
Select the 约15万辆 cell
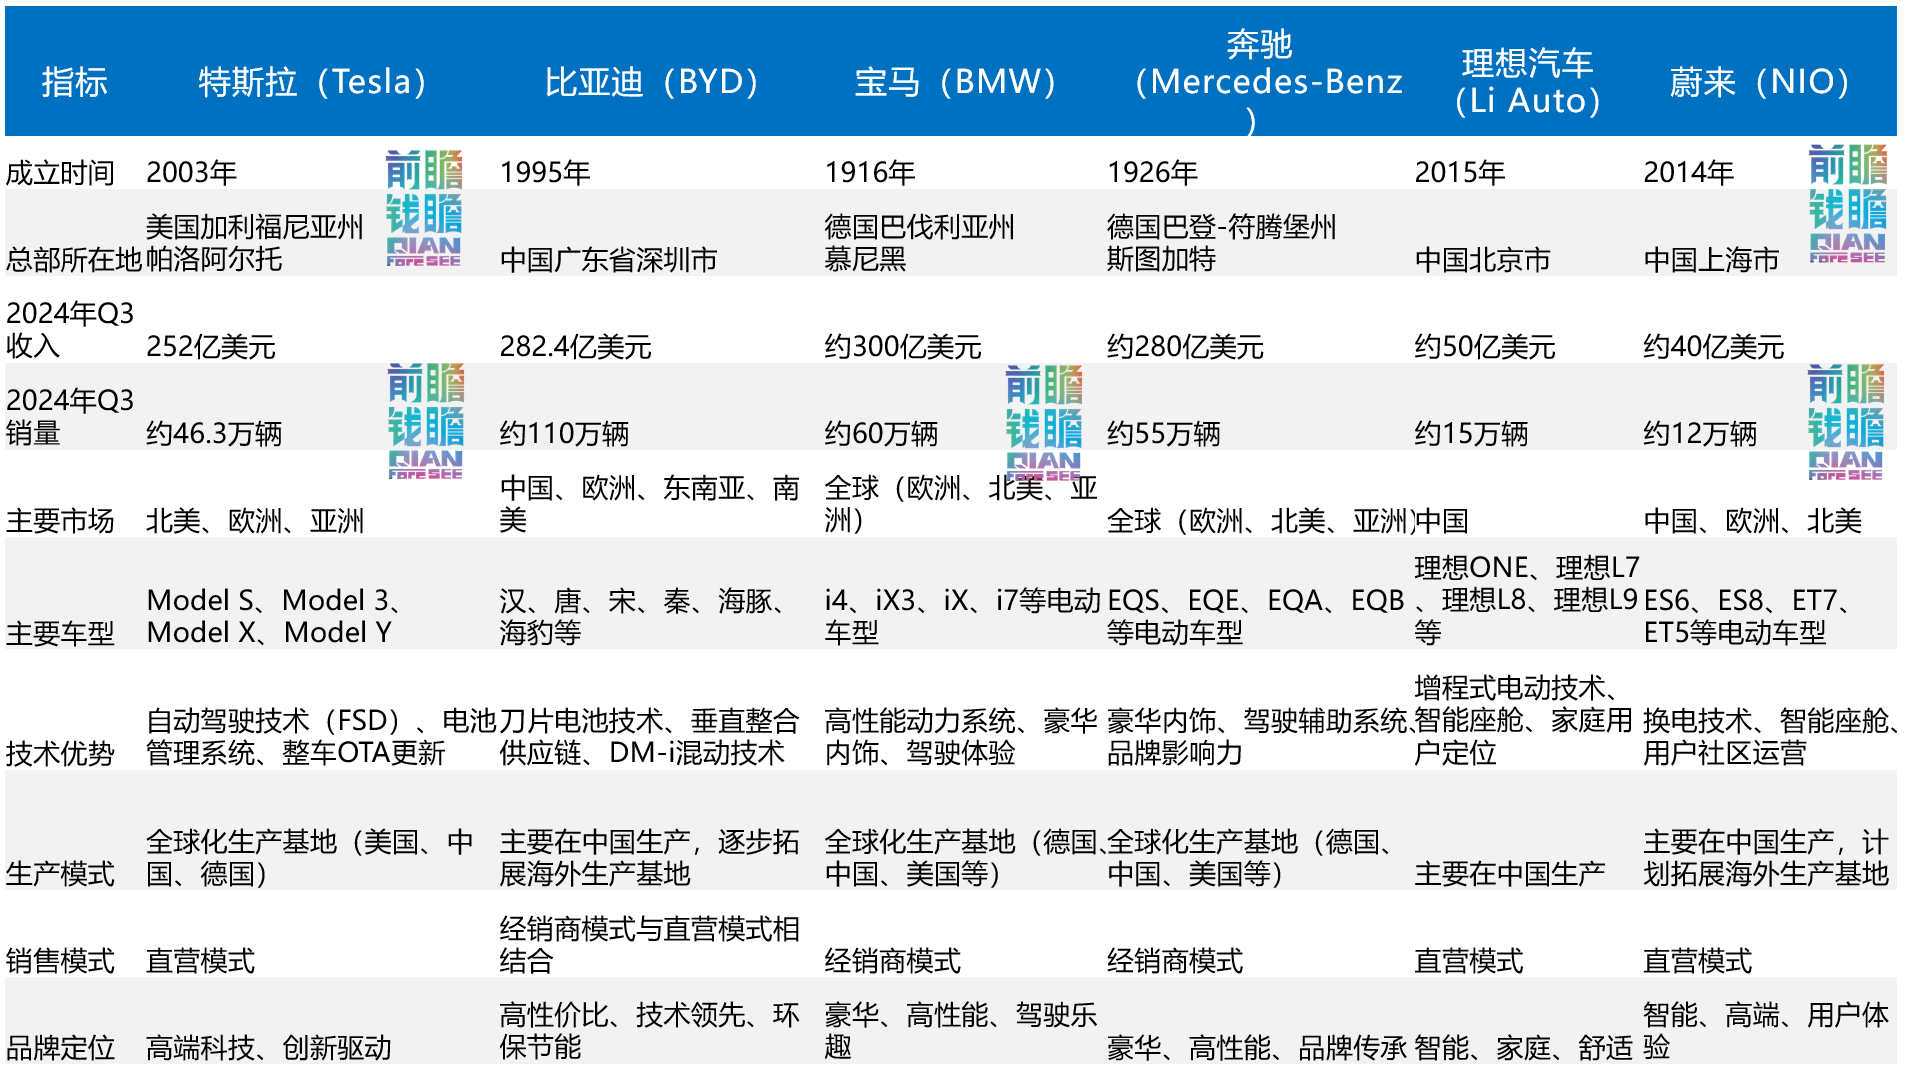(1471, 434)
